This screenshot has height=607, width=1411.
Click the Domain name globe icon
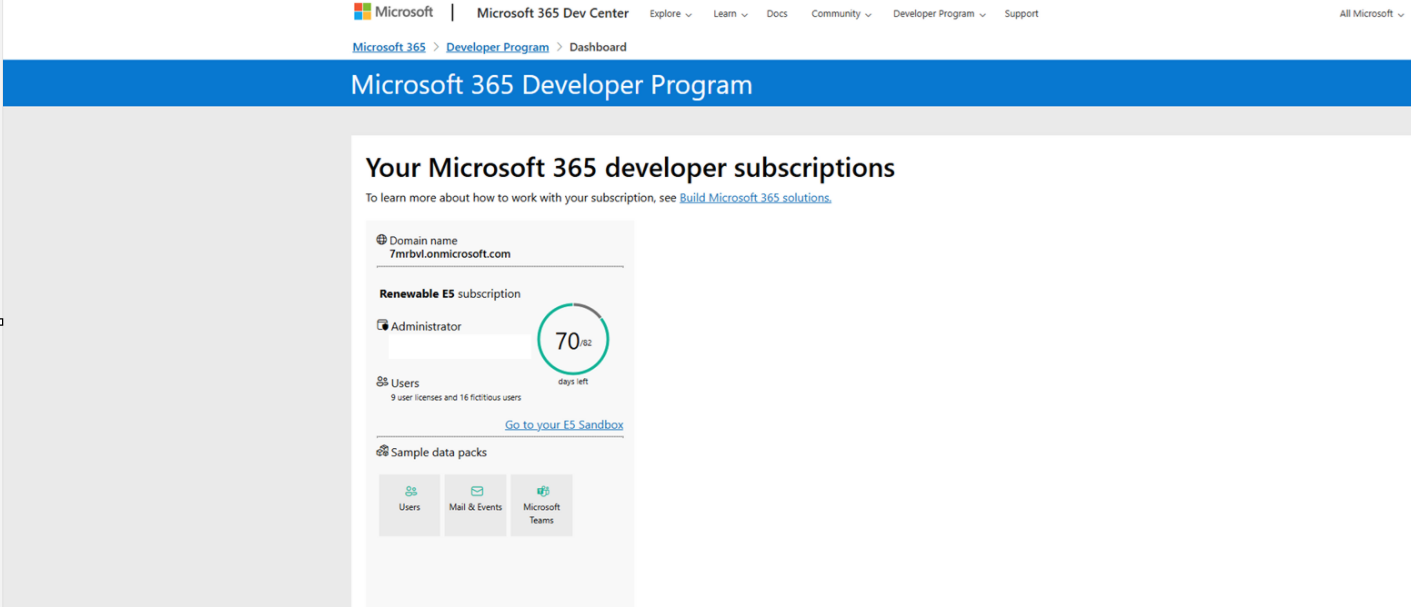pos(381,240)
